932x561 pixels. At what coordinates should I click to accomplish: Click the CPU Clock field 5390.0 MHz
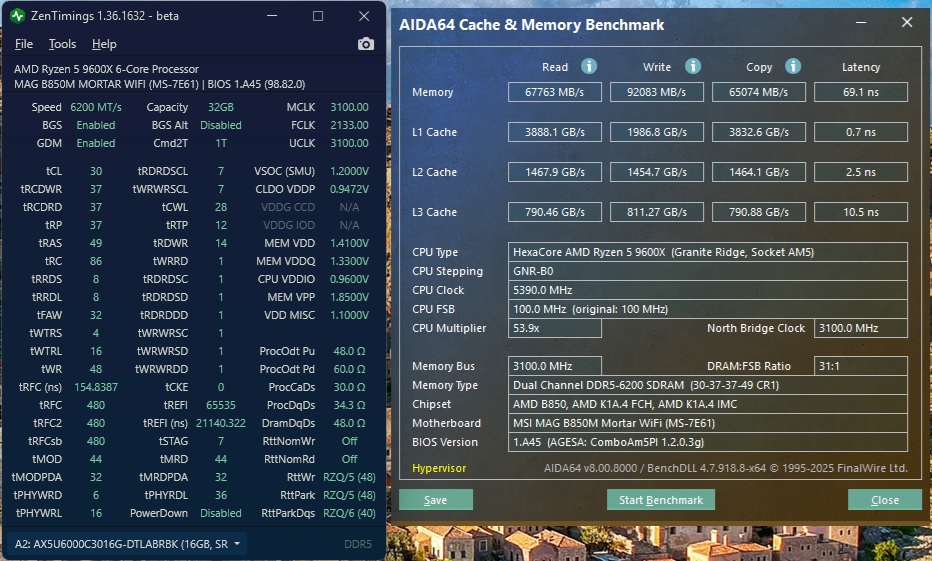[x=707, y=290]
